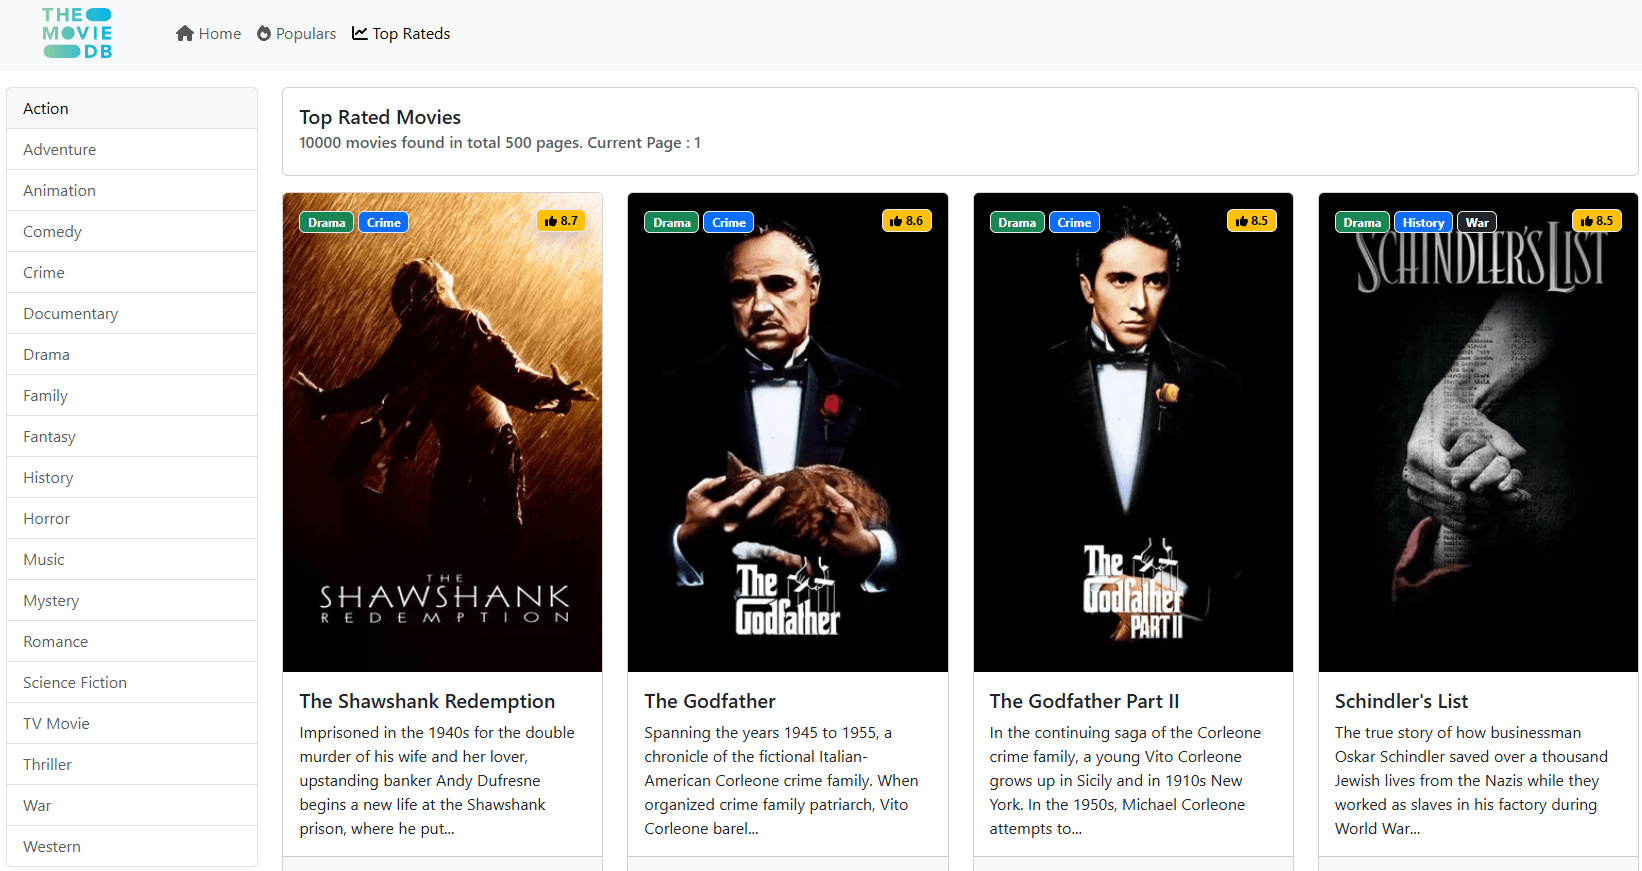1642x871 pixels.
Task: Click the Crime tag on The Godfather poster
Action: [728, 223]
